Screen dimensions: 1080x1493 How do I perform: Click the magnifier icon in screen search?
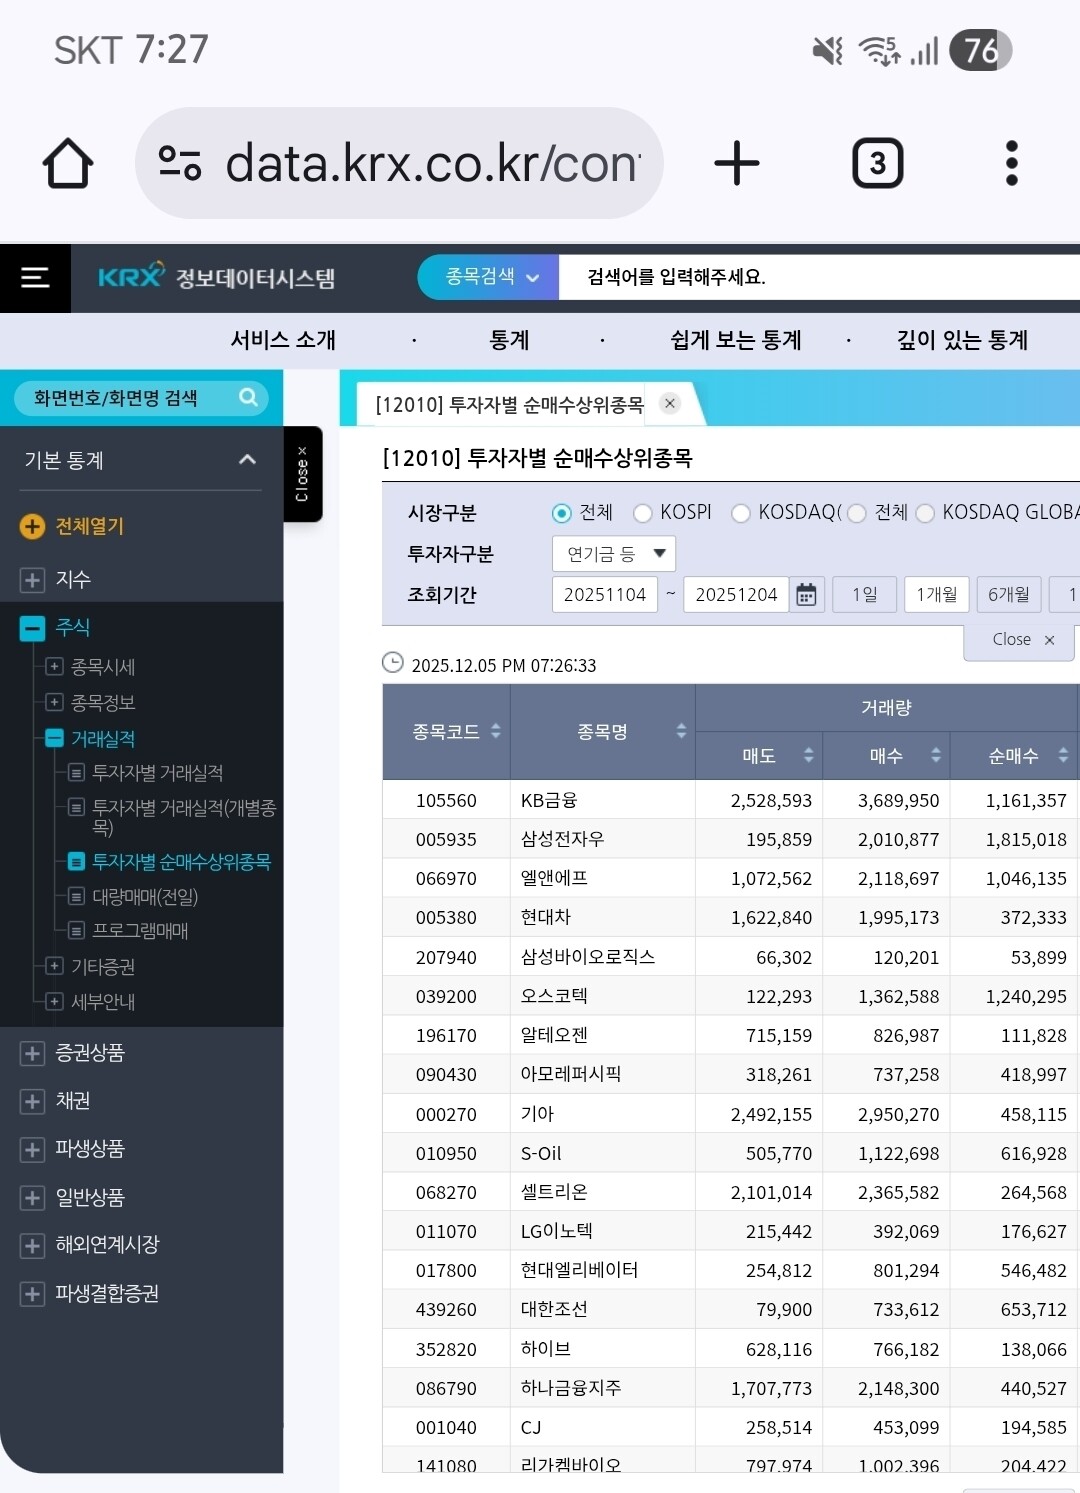[248, 398]
